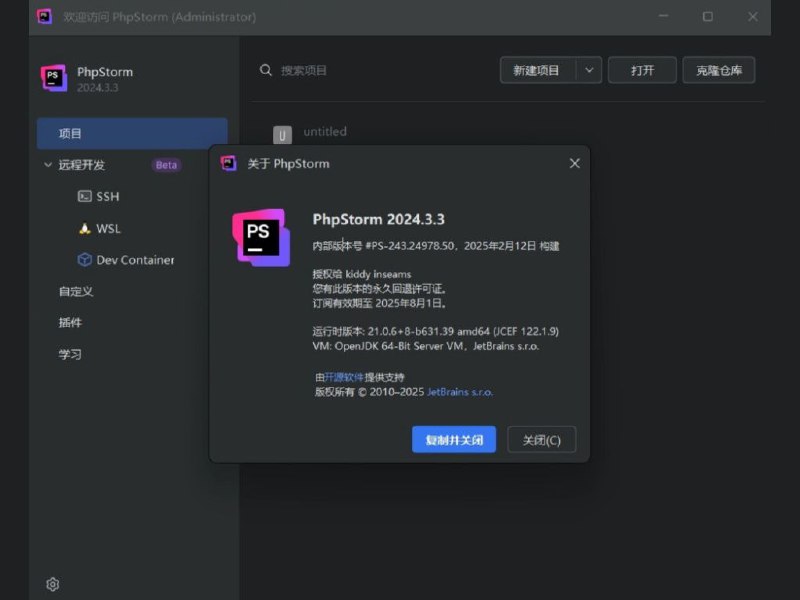800x600 pixels.
Task: Maximize the PhpStorm welcome window
Action: (x=708, y=16)
